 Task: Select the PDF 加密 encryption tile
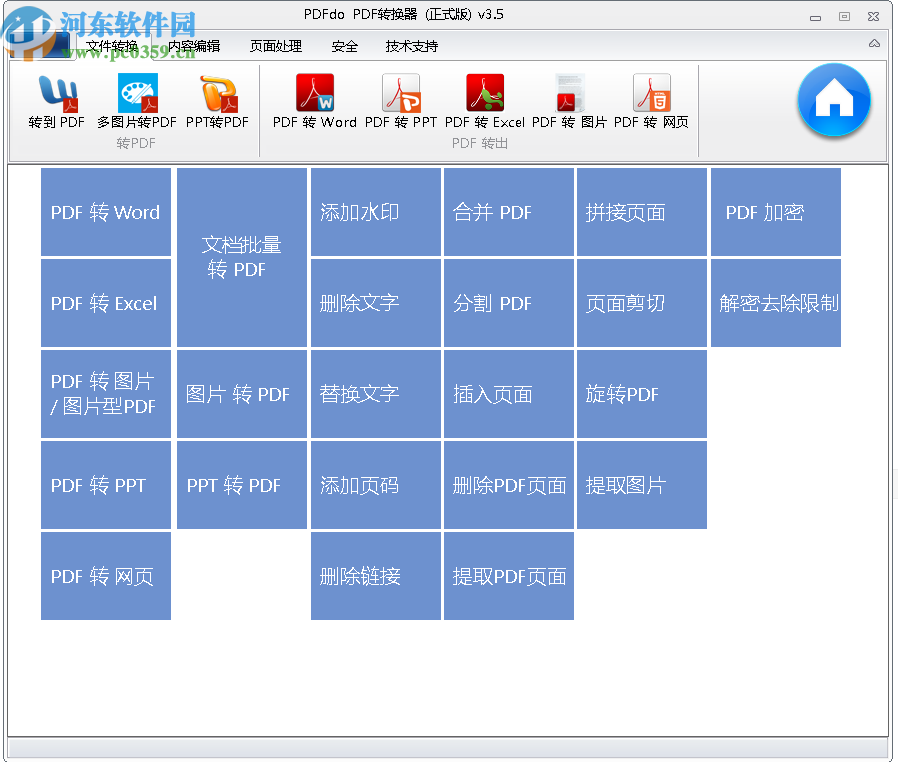pyautogui.click(x=775, y=212)
